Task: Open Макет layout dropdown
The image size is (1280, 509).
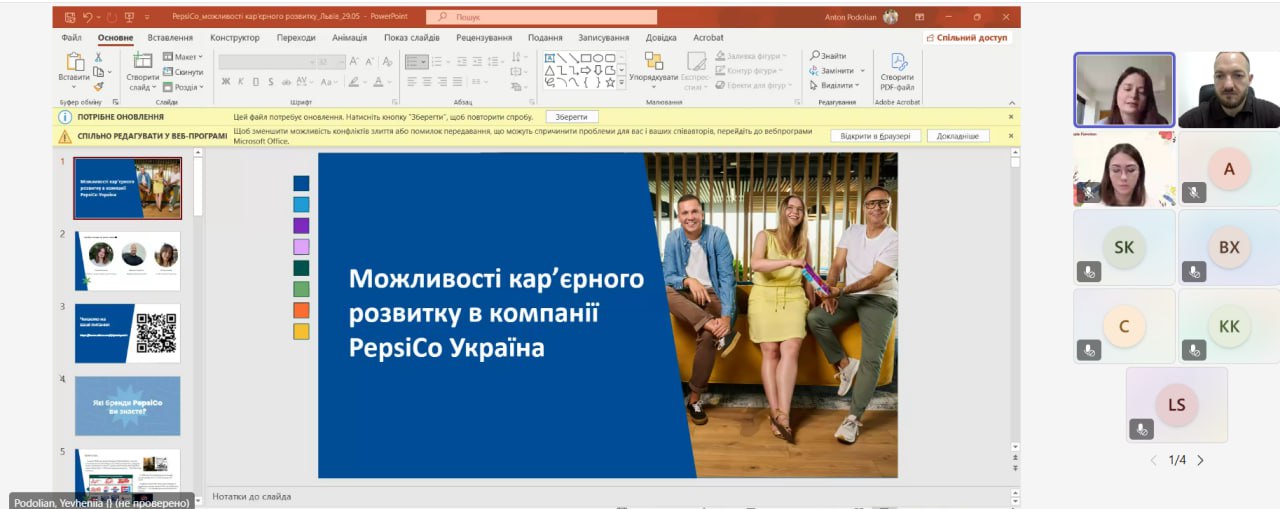Action: (x=183, y=57)
